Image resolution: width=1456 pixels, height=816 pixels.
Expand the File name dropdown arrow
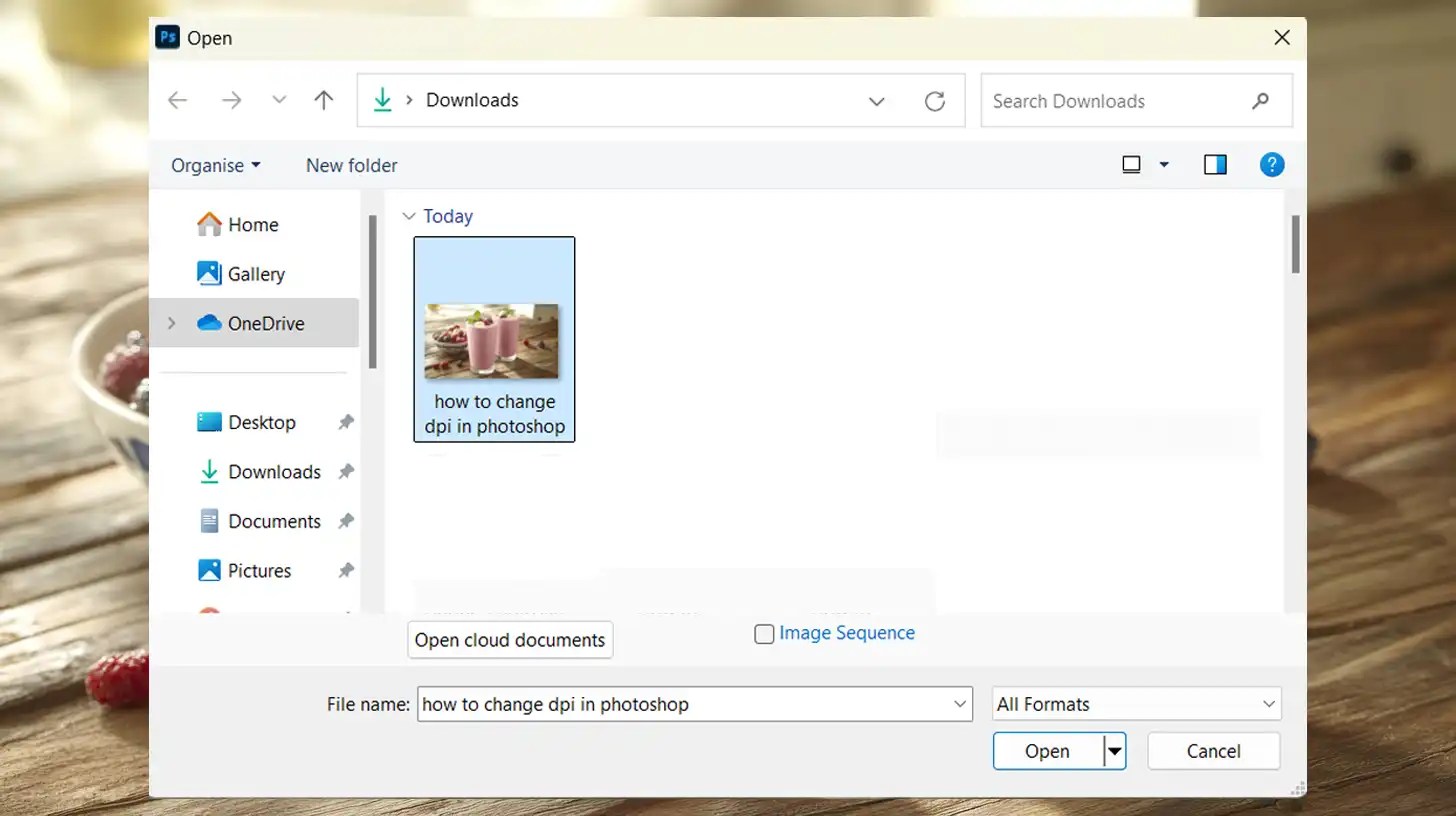pyautogui.click(x=962, y=704)
